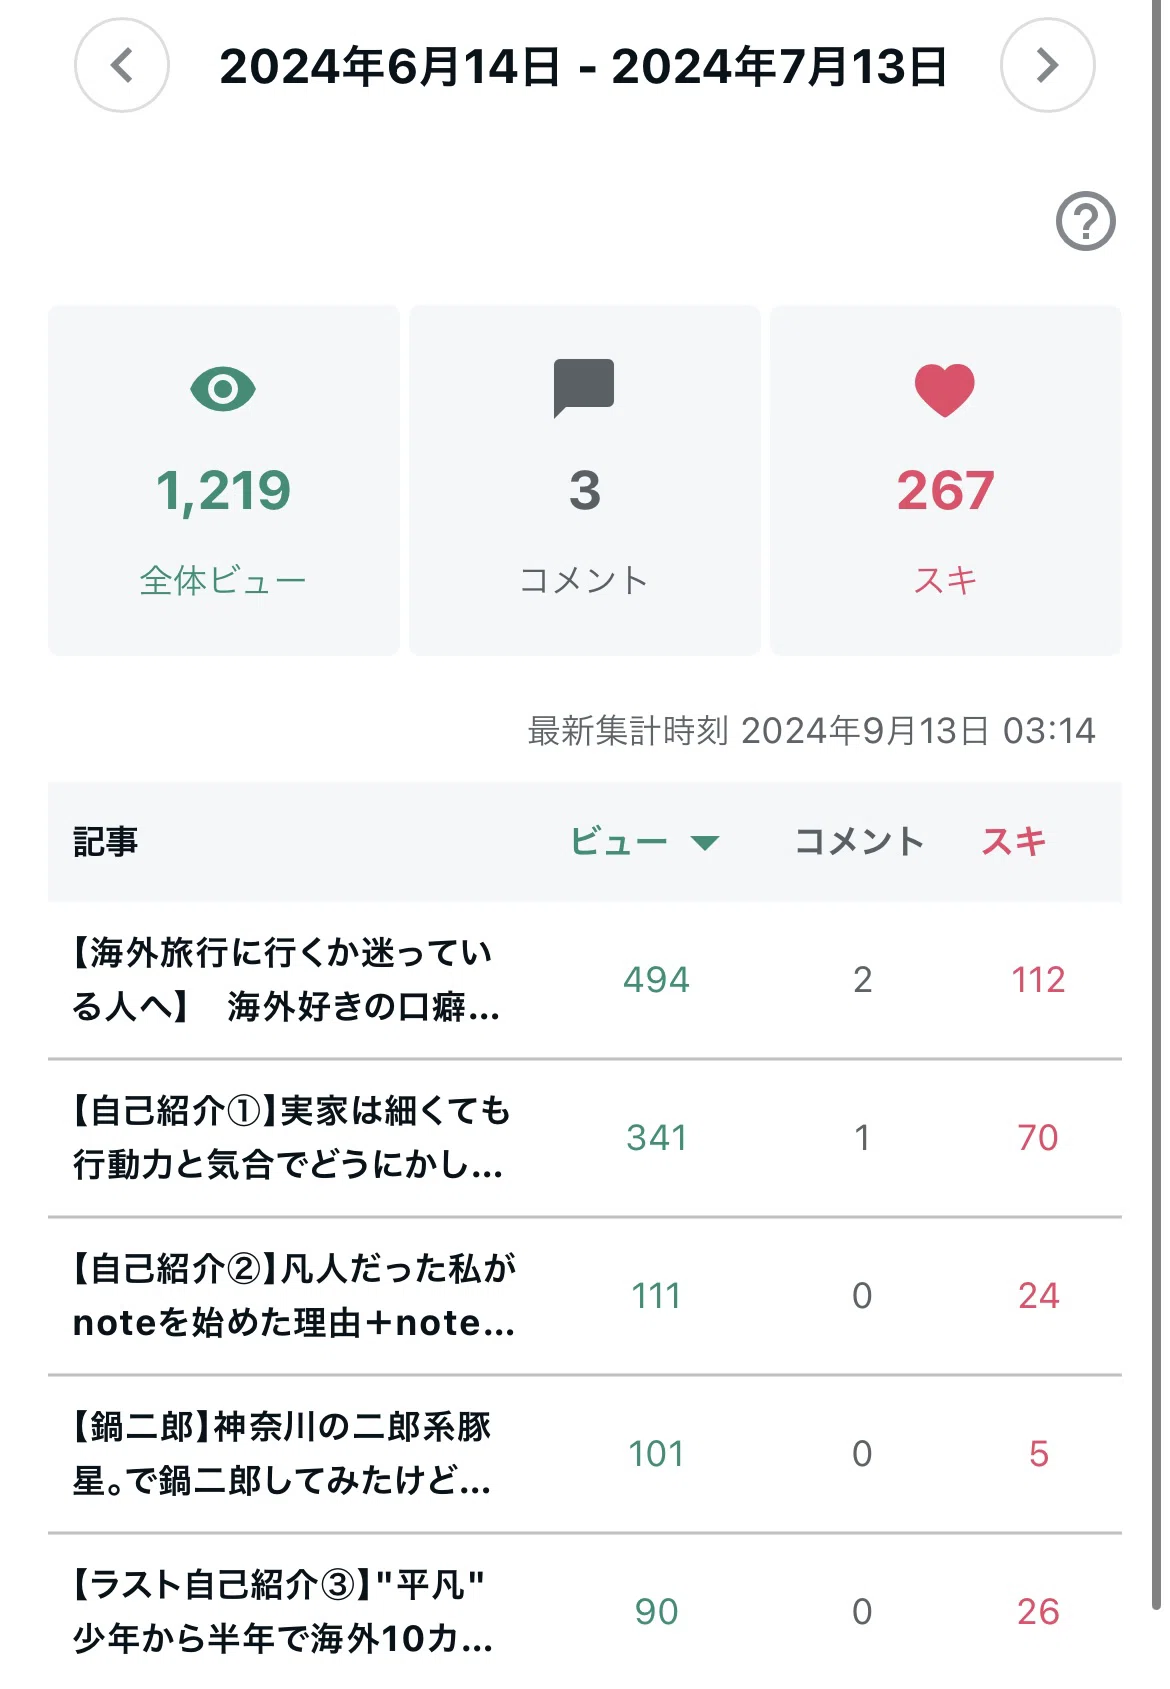
Task: Go to the next date range arrow
Action: click(1047, 65)
